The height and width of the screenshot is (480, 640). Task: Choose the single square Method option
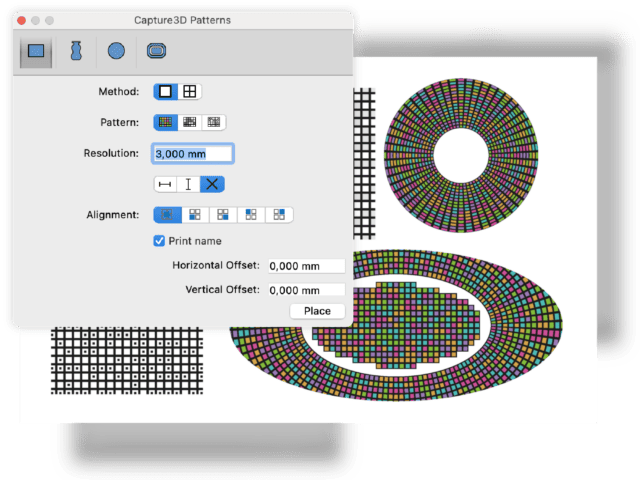tap(165, 91)
